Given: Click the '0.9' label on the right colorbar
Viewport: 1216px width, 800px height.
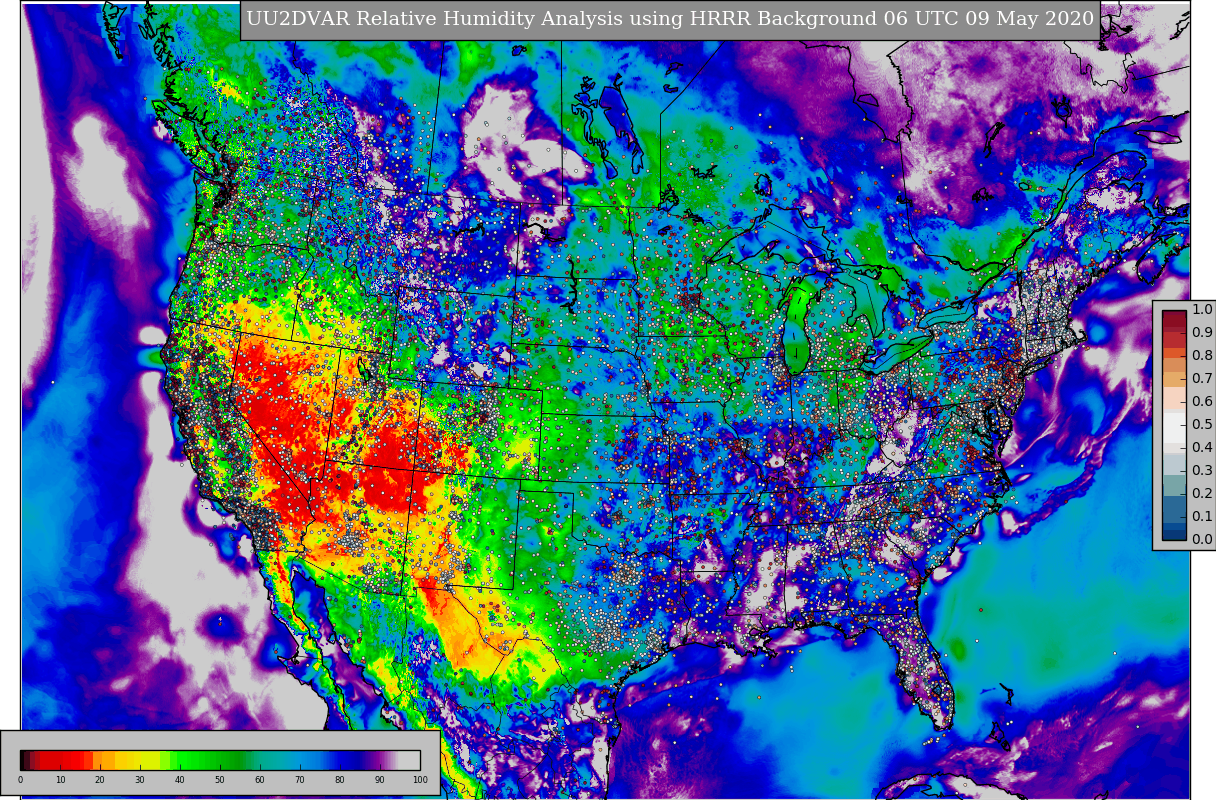Looking at the screenshot, I should click(1202, 332).
